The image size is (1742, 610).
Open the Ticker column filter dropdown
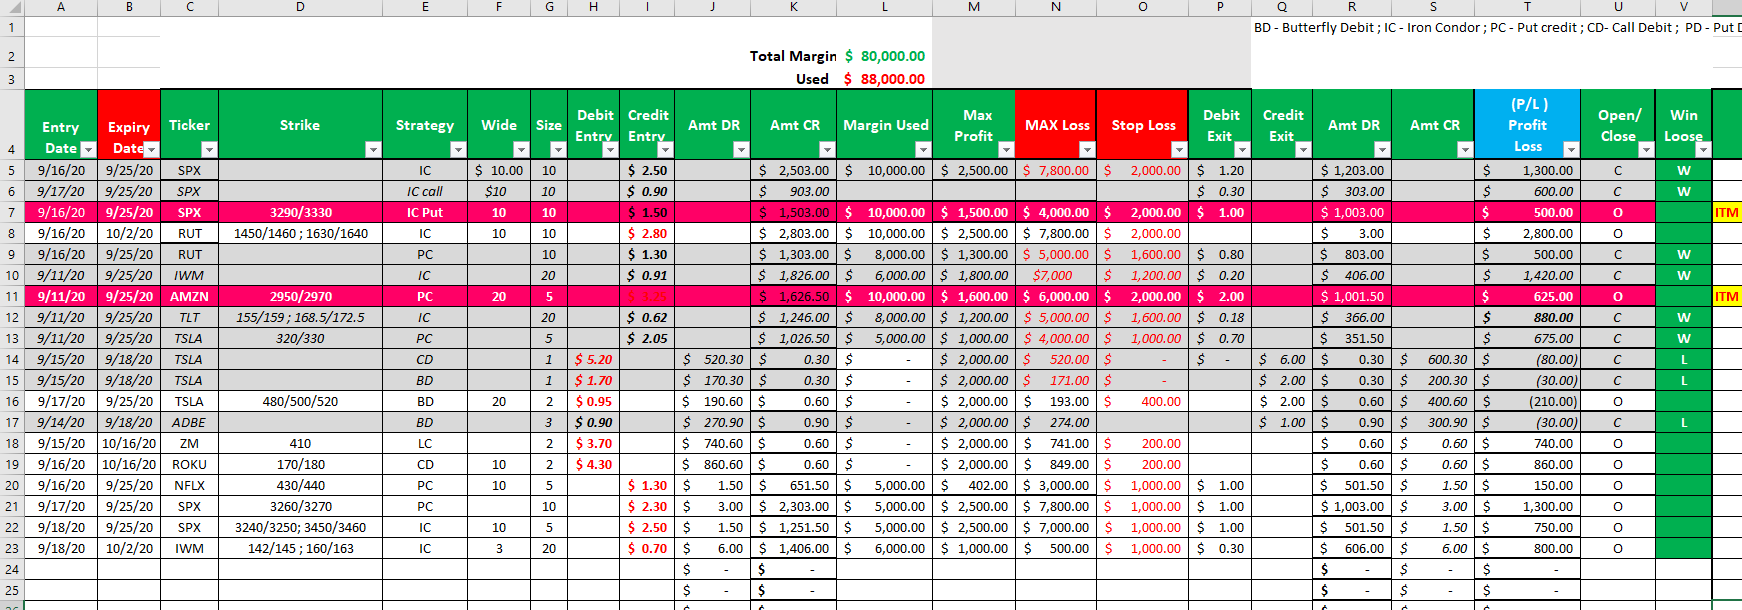click(208, 149)
